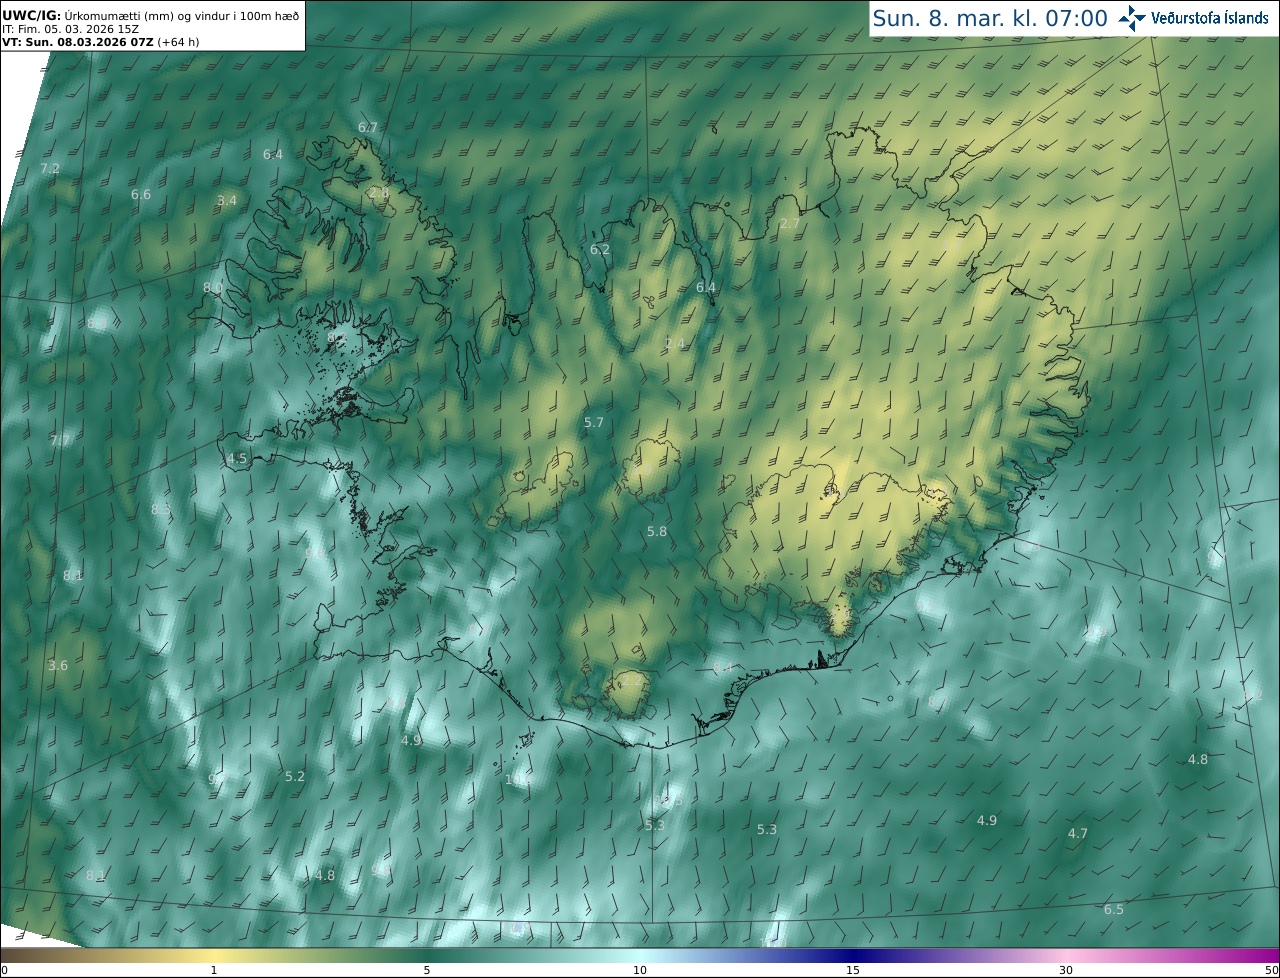Click the IT: Fim. 05. 03. 2026 15Z line

point(70,29)
